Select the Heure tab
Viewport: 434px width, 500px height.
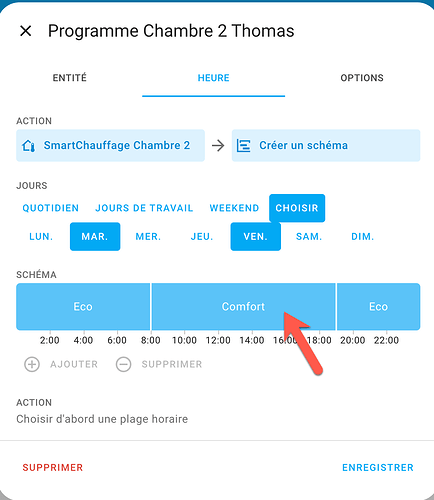coord(213,78)
